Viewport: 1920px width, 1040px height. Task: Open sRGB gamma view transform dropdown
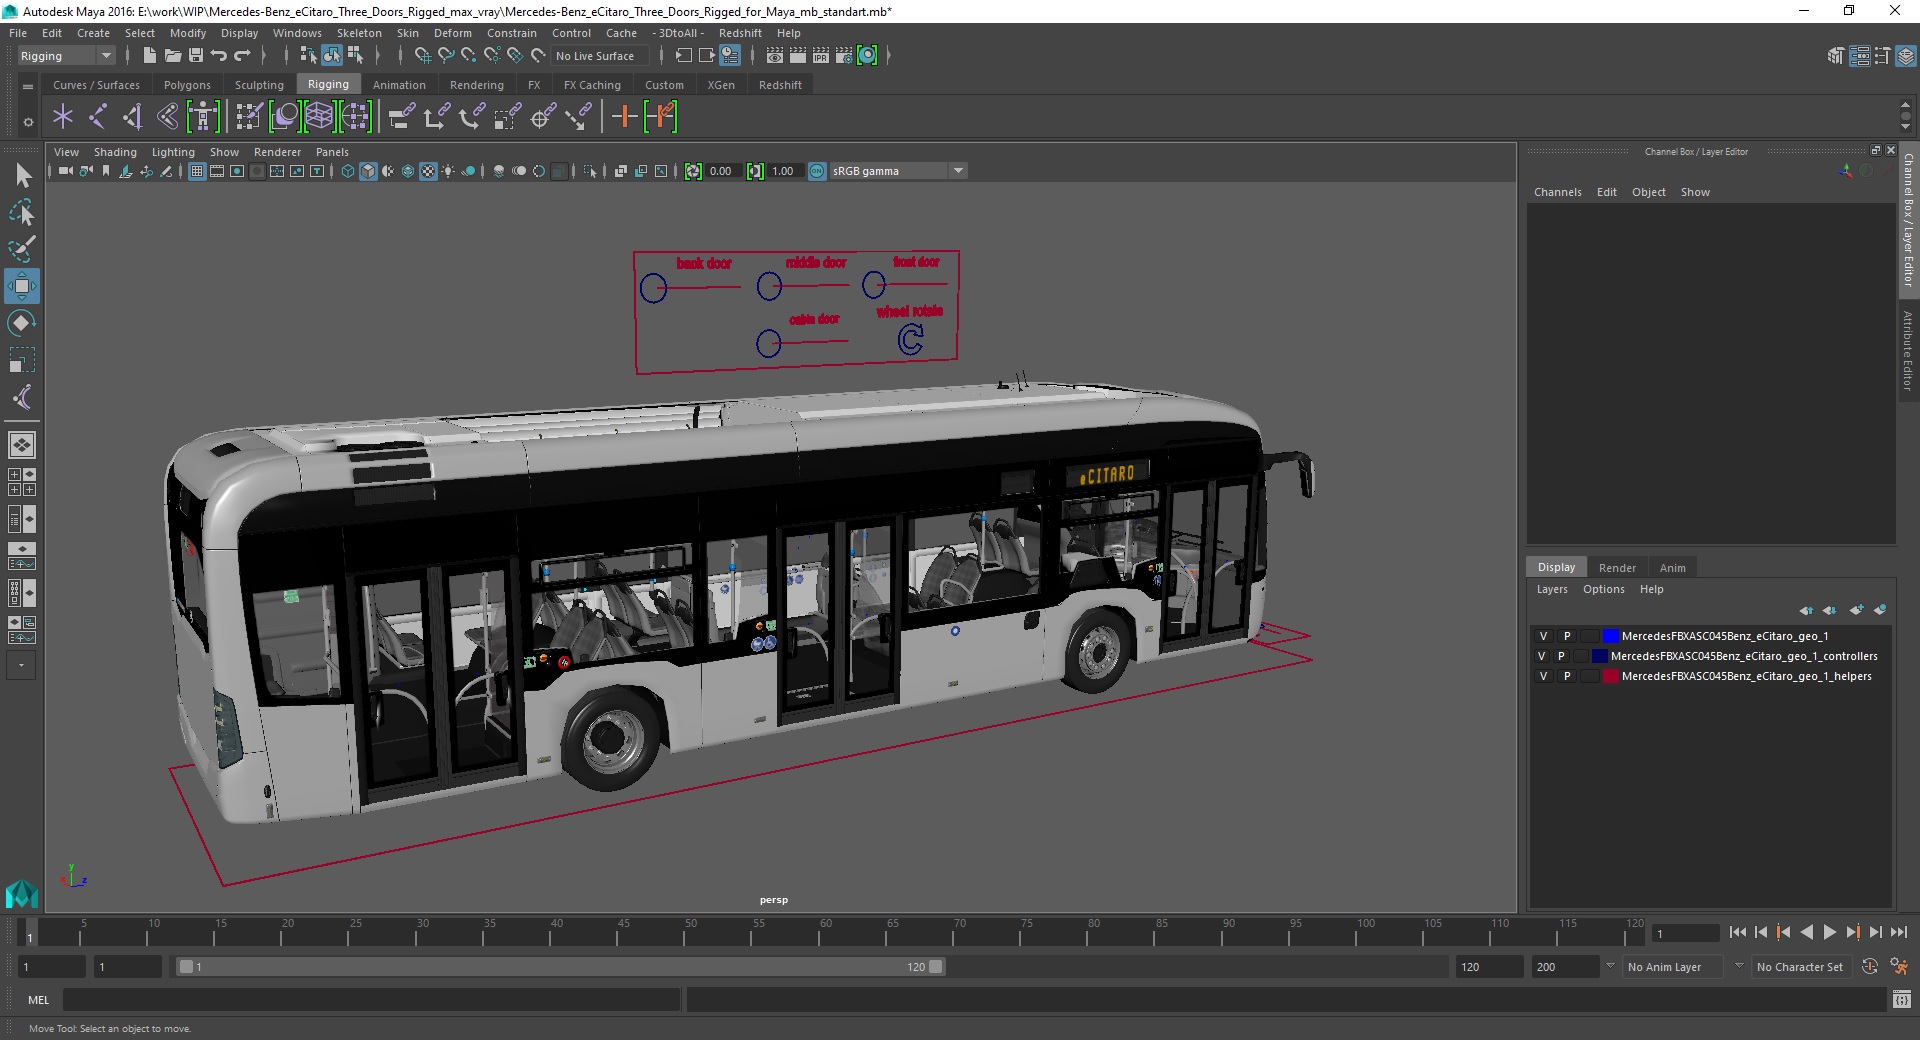(x=898, y=171)
